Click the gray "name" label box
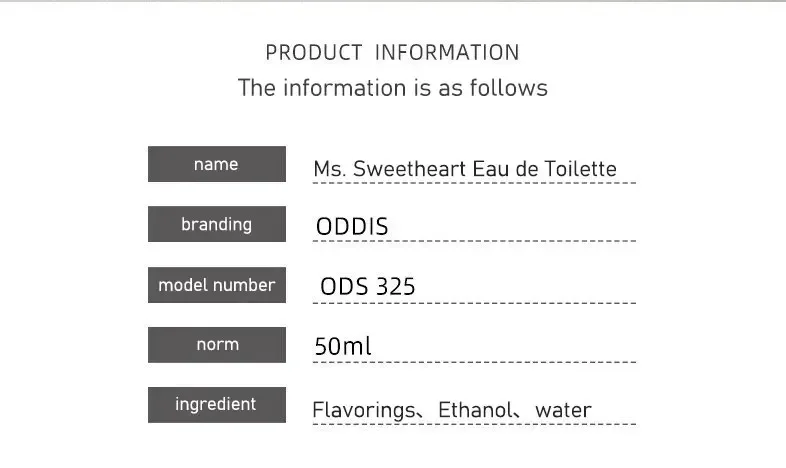 (x=216, y=164)
